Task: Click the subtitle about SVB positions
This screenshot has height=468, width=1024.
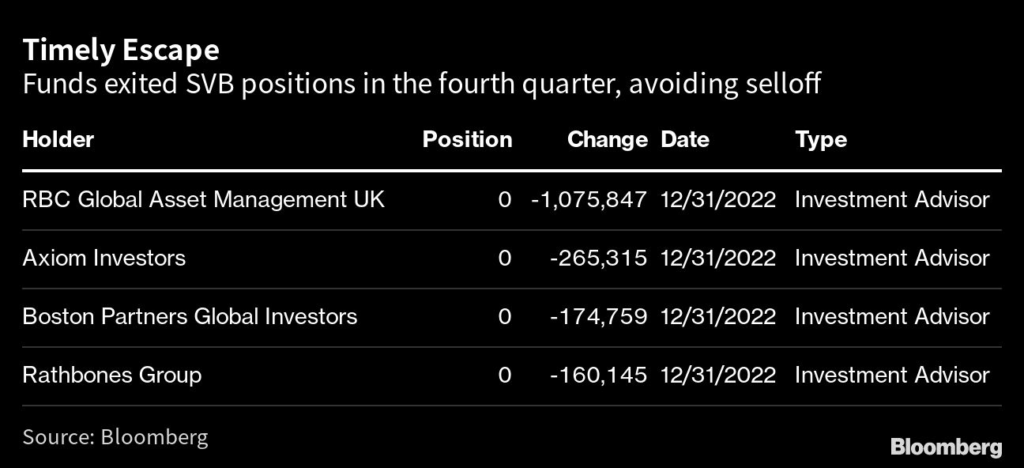Action: point(421,85)
